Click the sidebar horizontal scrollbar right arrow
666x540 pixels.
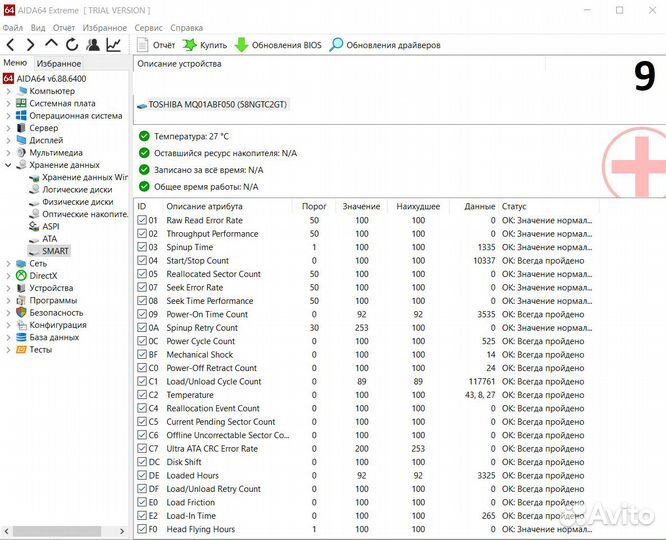[122, 531]
